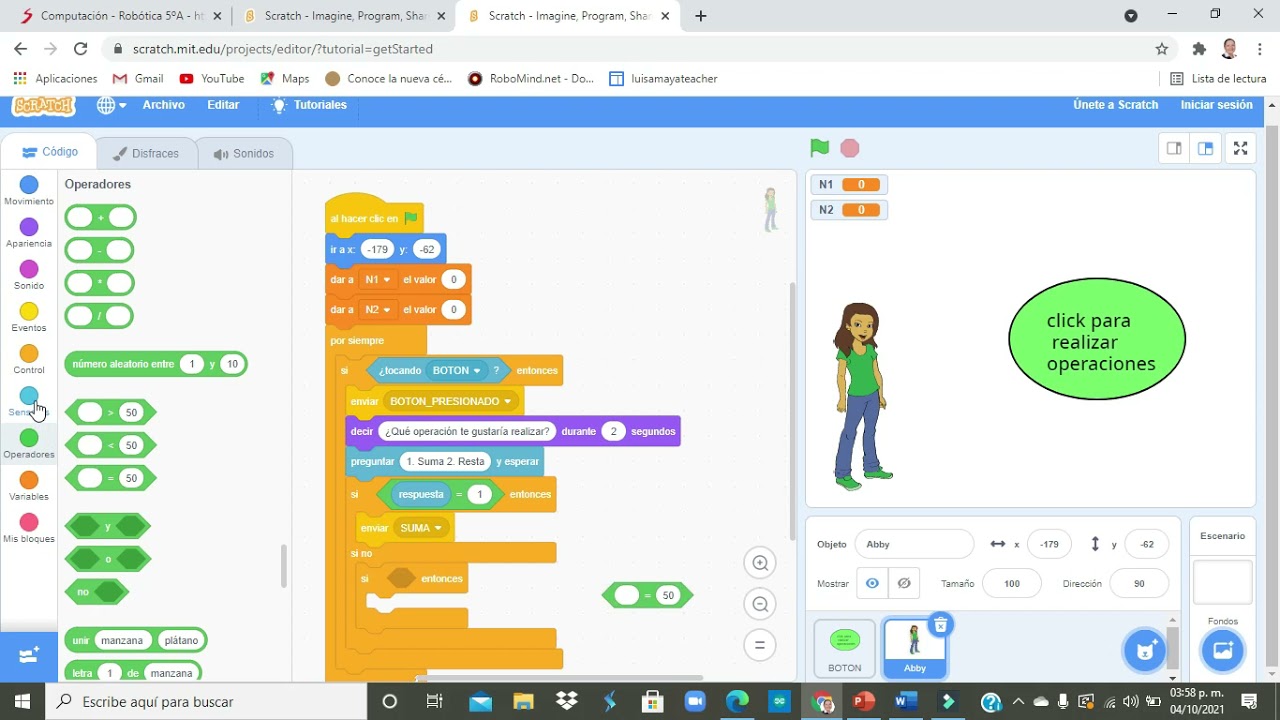Screen dimensions: 1280x720
Task: Click the número aleatorio entre block
Action: 155,364
